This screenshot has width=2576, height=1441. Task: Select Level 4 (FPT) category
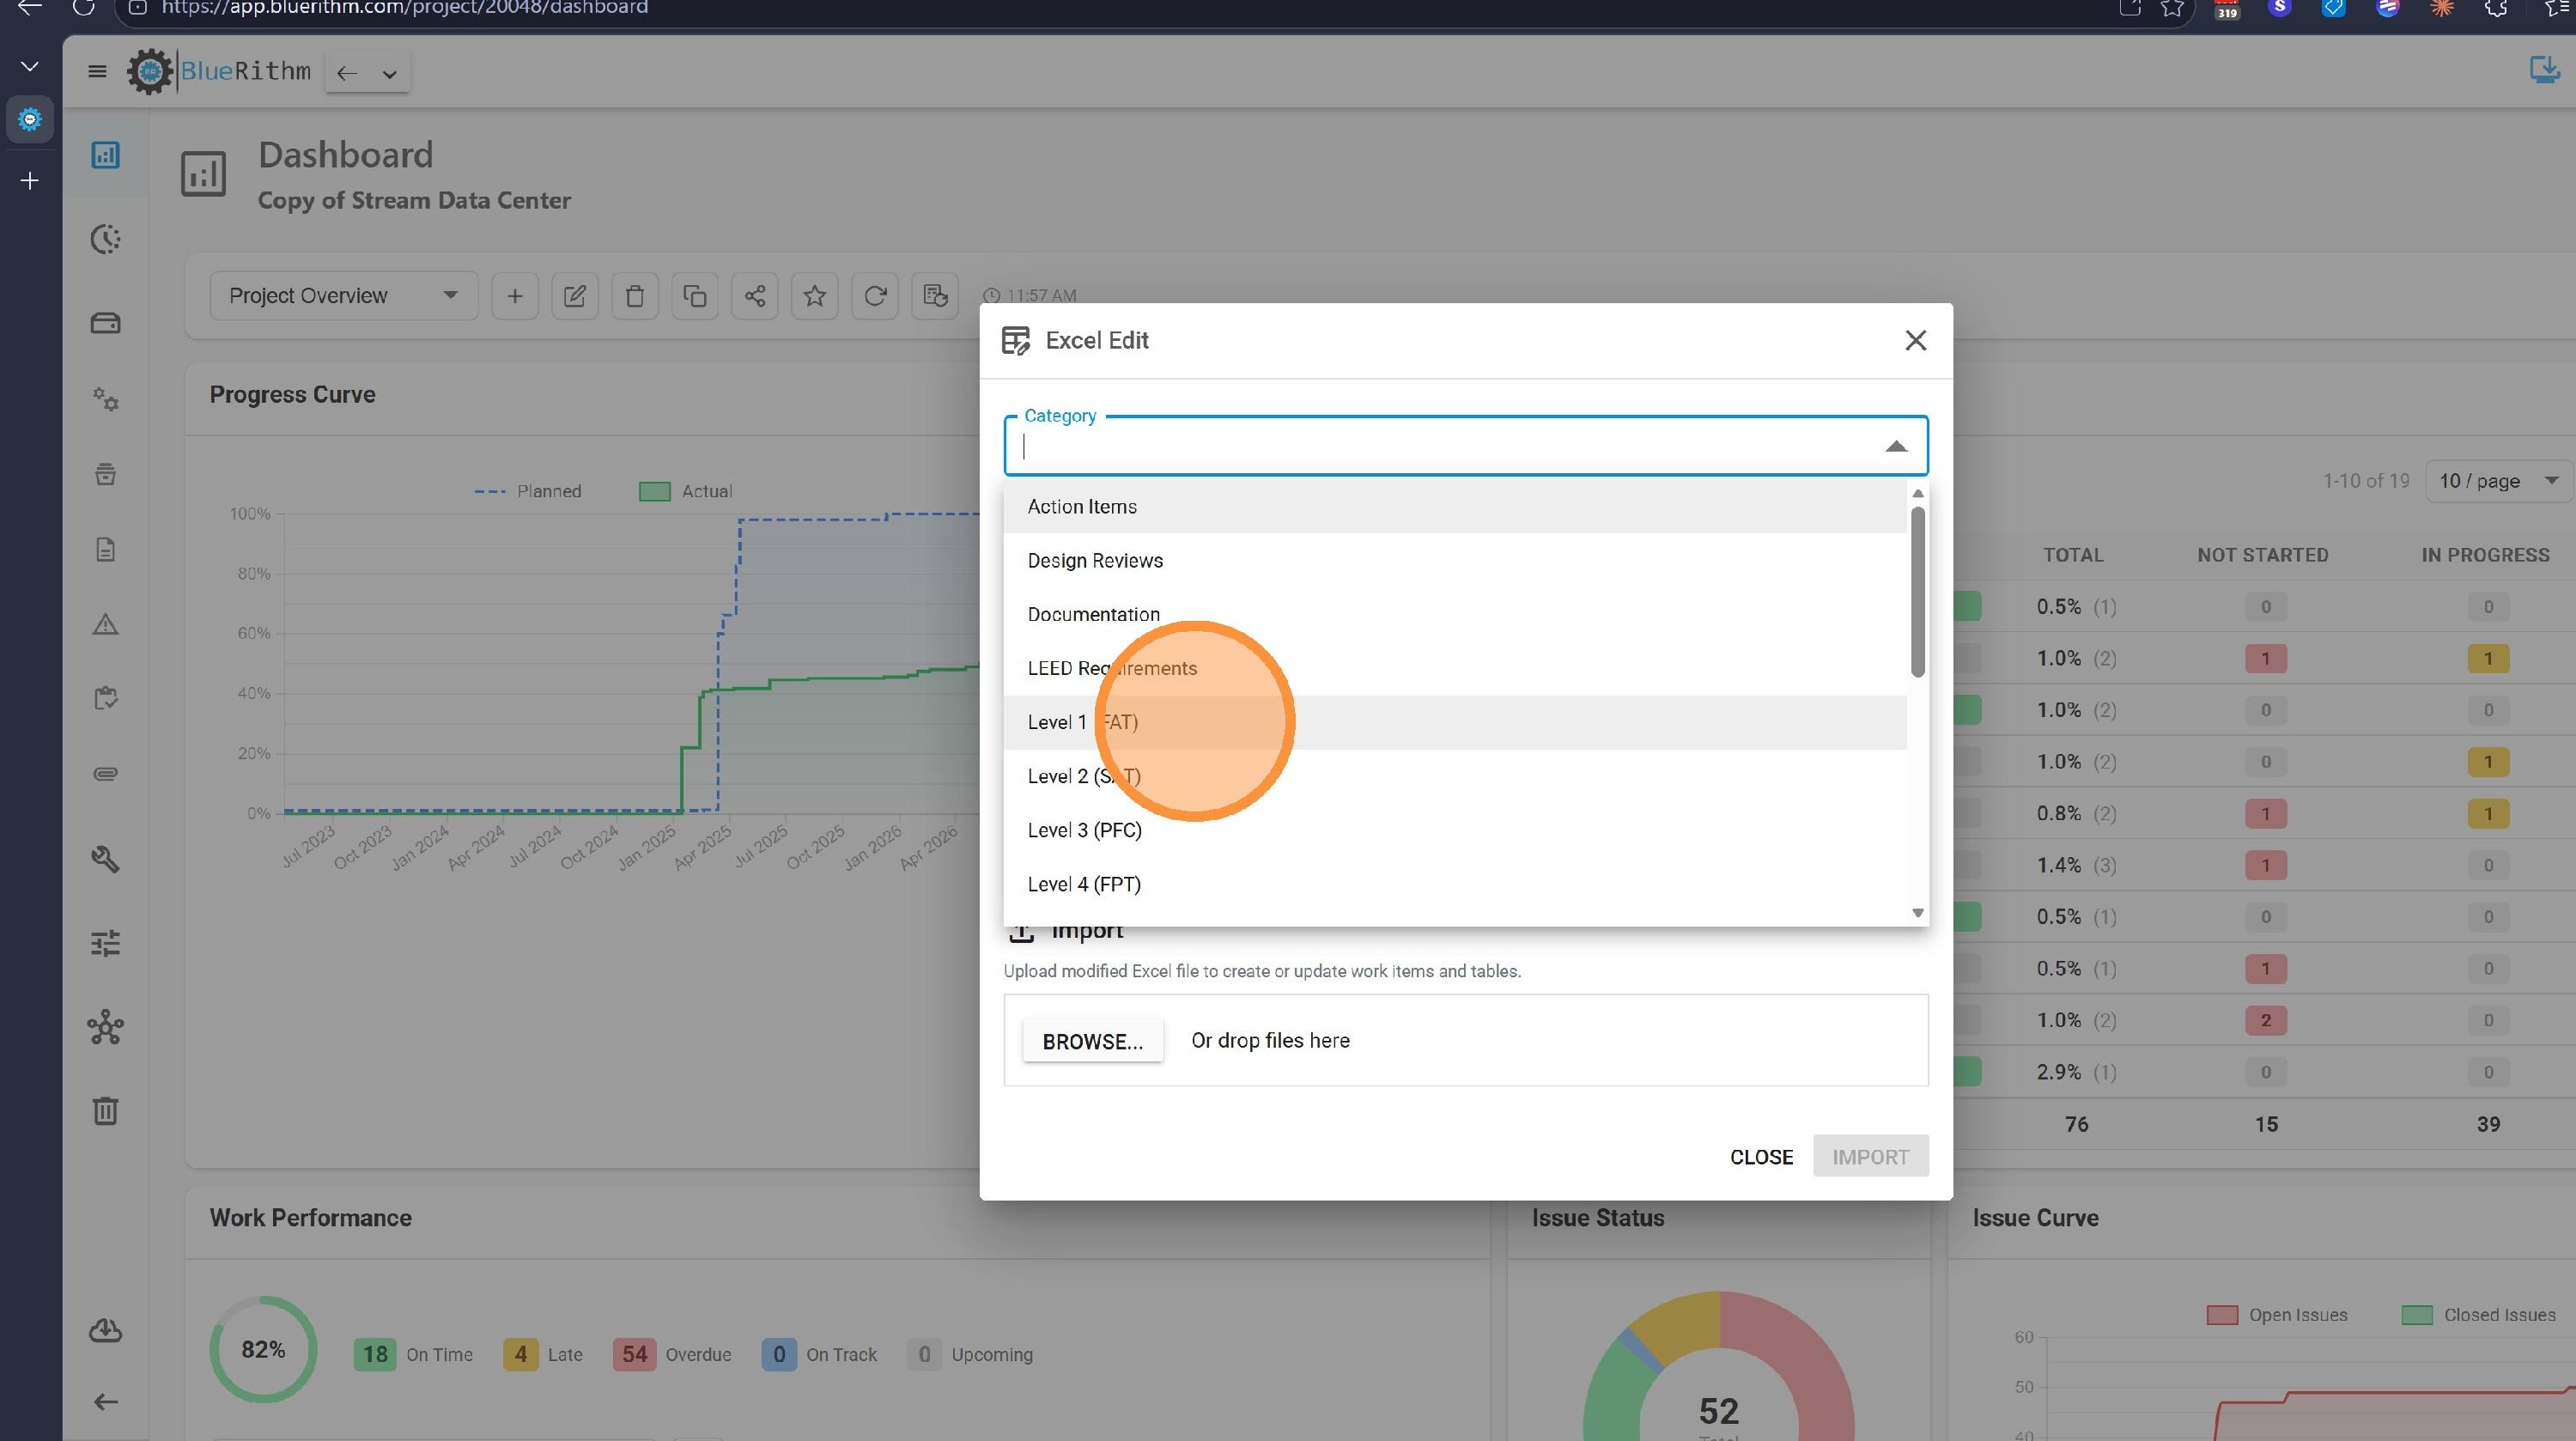click(1455, 884)
